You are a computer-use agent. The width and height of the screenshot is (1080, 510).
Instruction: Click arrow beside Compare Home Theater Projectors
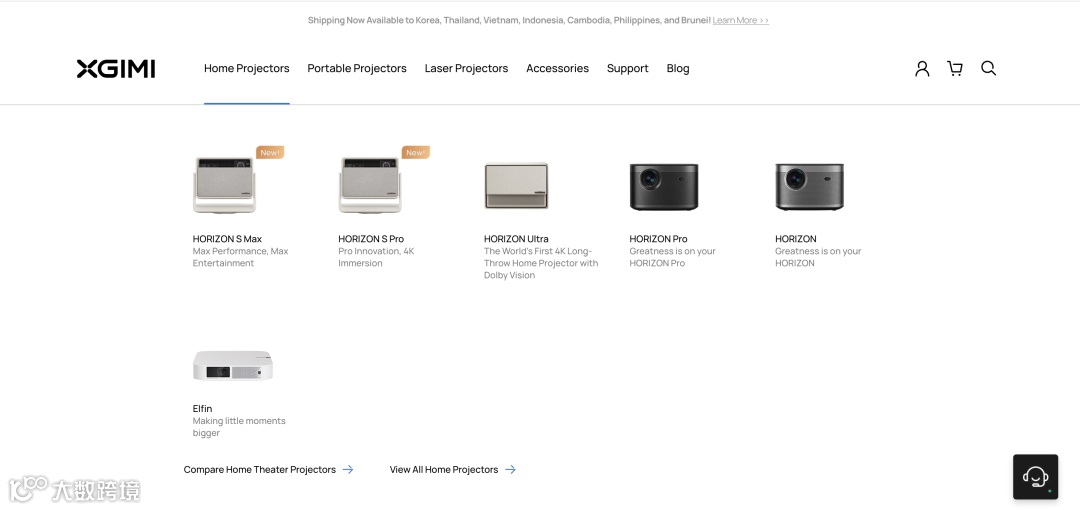pos(348,469)
